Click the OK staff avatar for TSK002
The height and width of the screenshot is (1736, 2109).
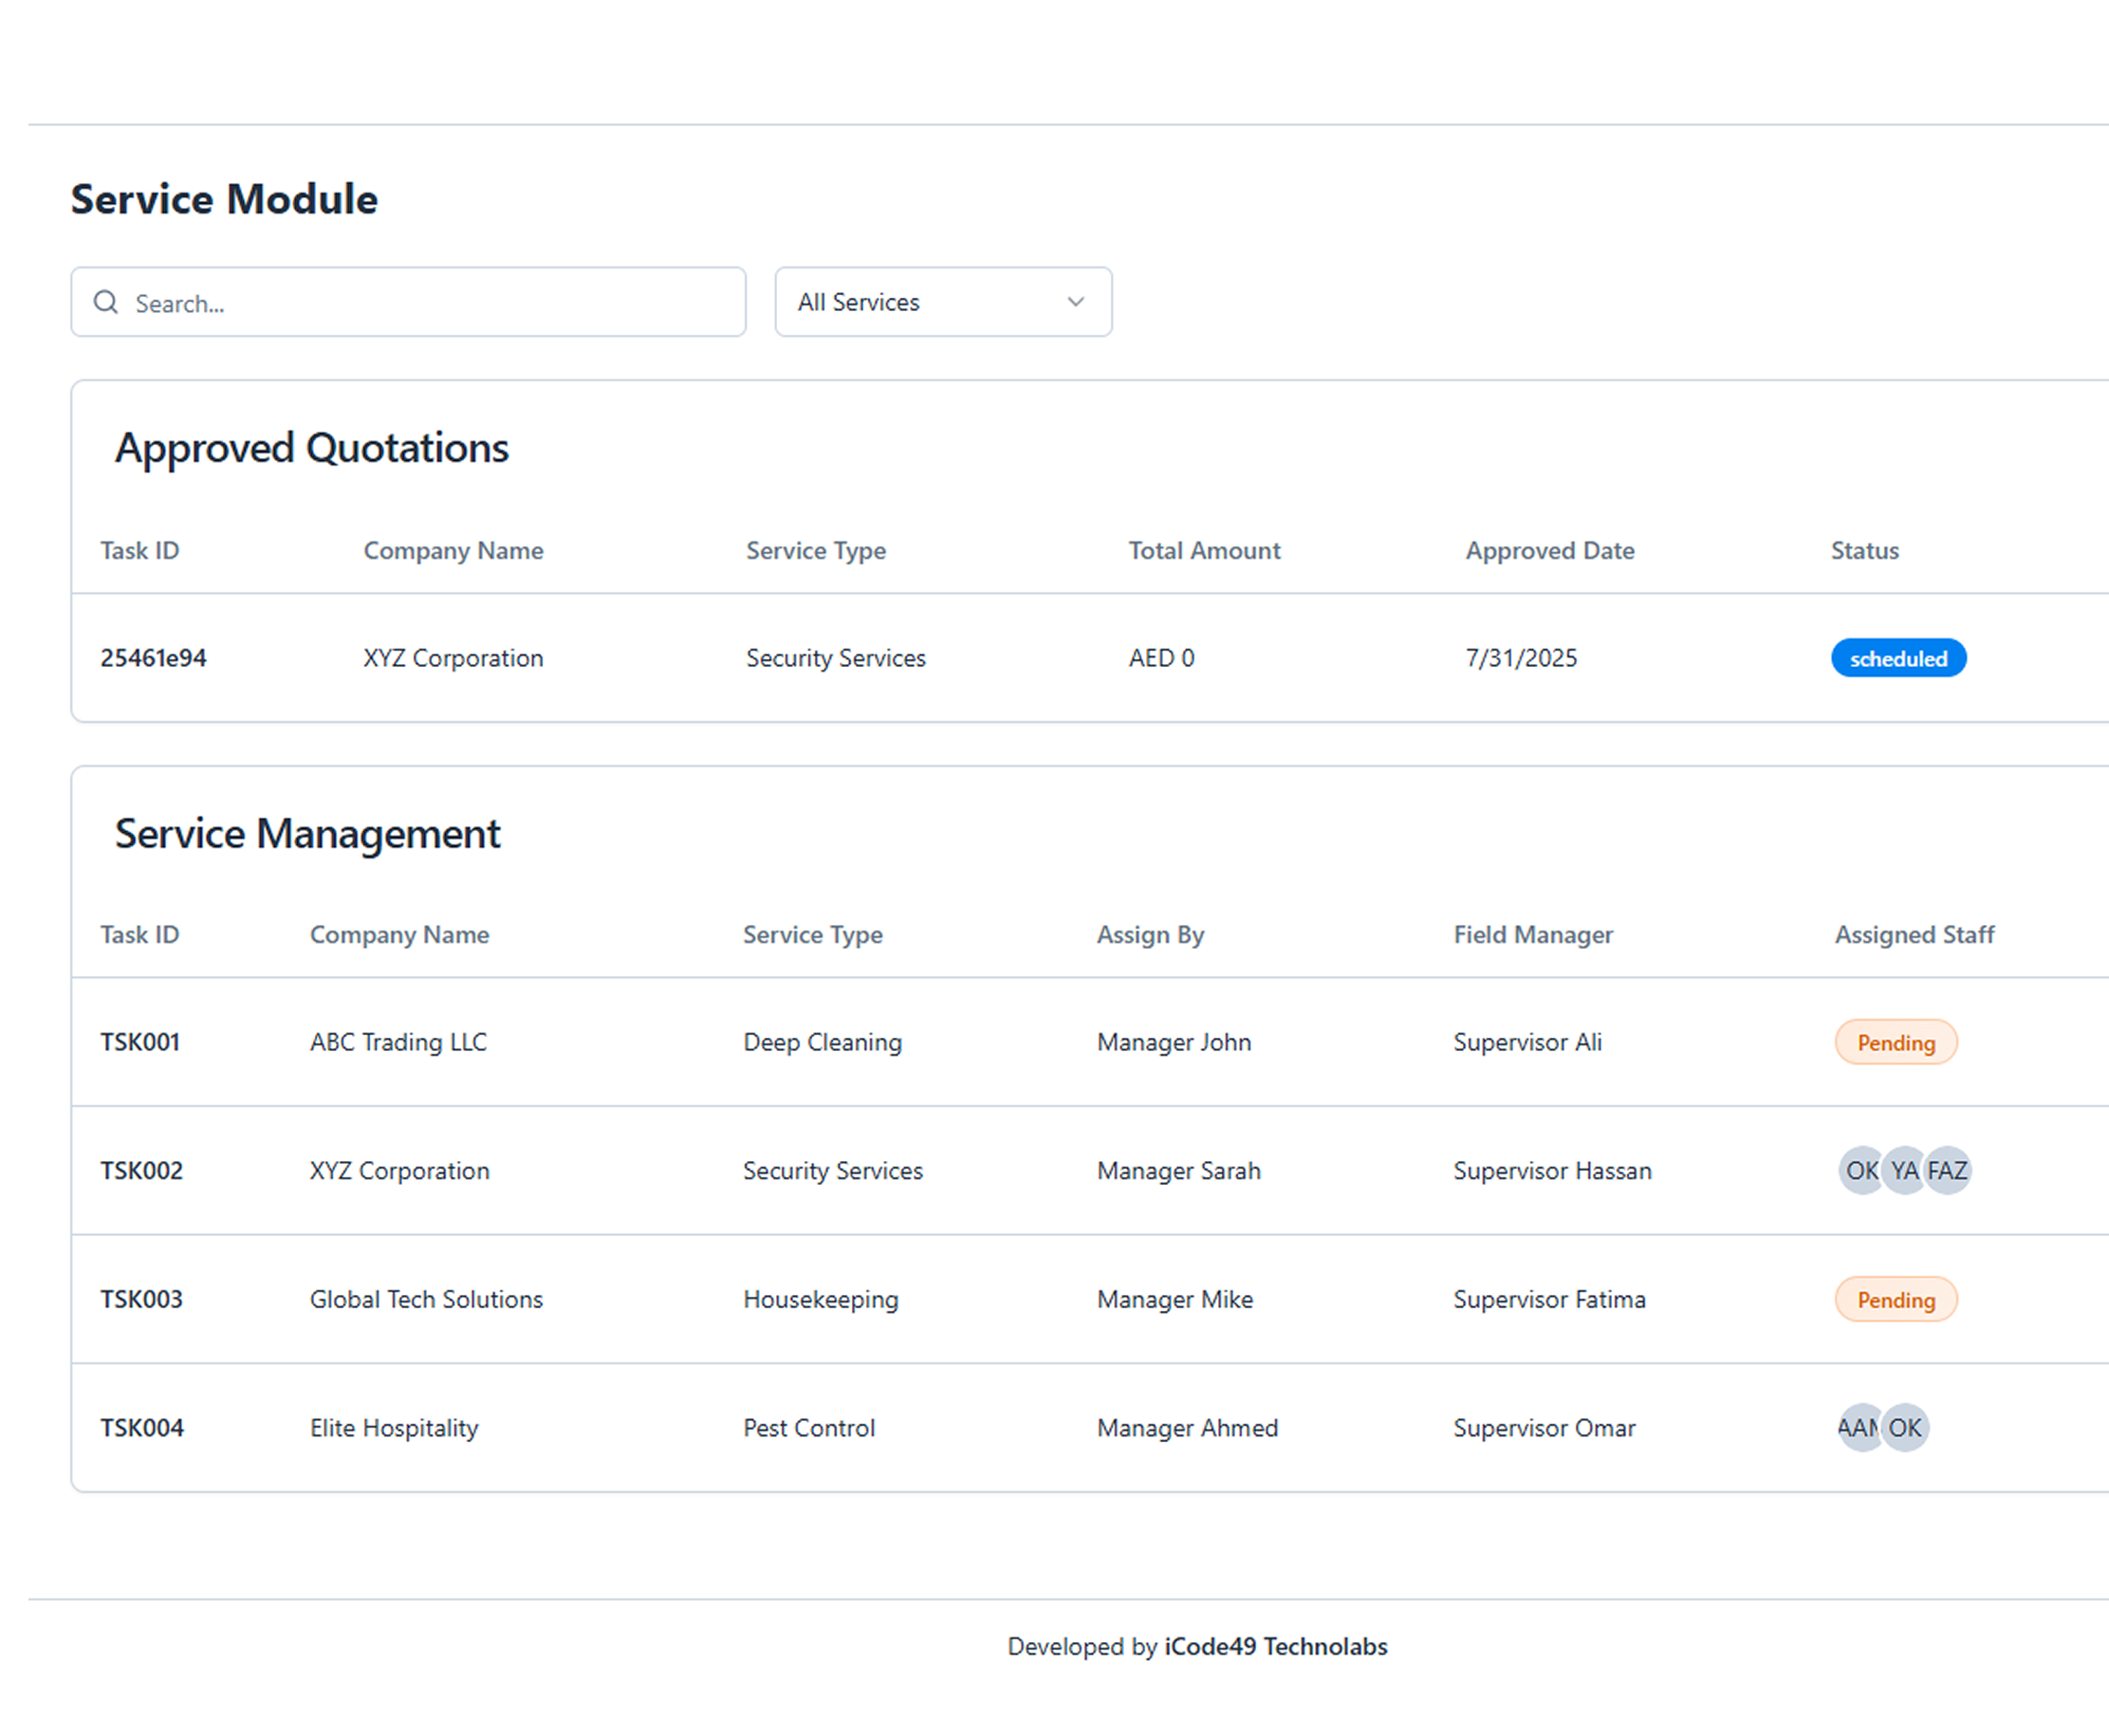pyautogui.click(x=1861, y=1170)
